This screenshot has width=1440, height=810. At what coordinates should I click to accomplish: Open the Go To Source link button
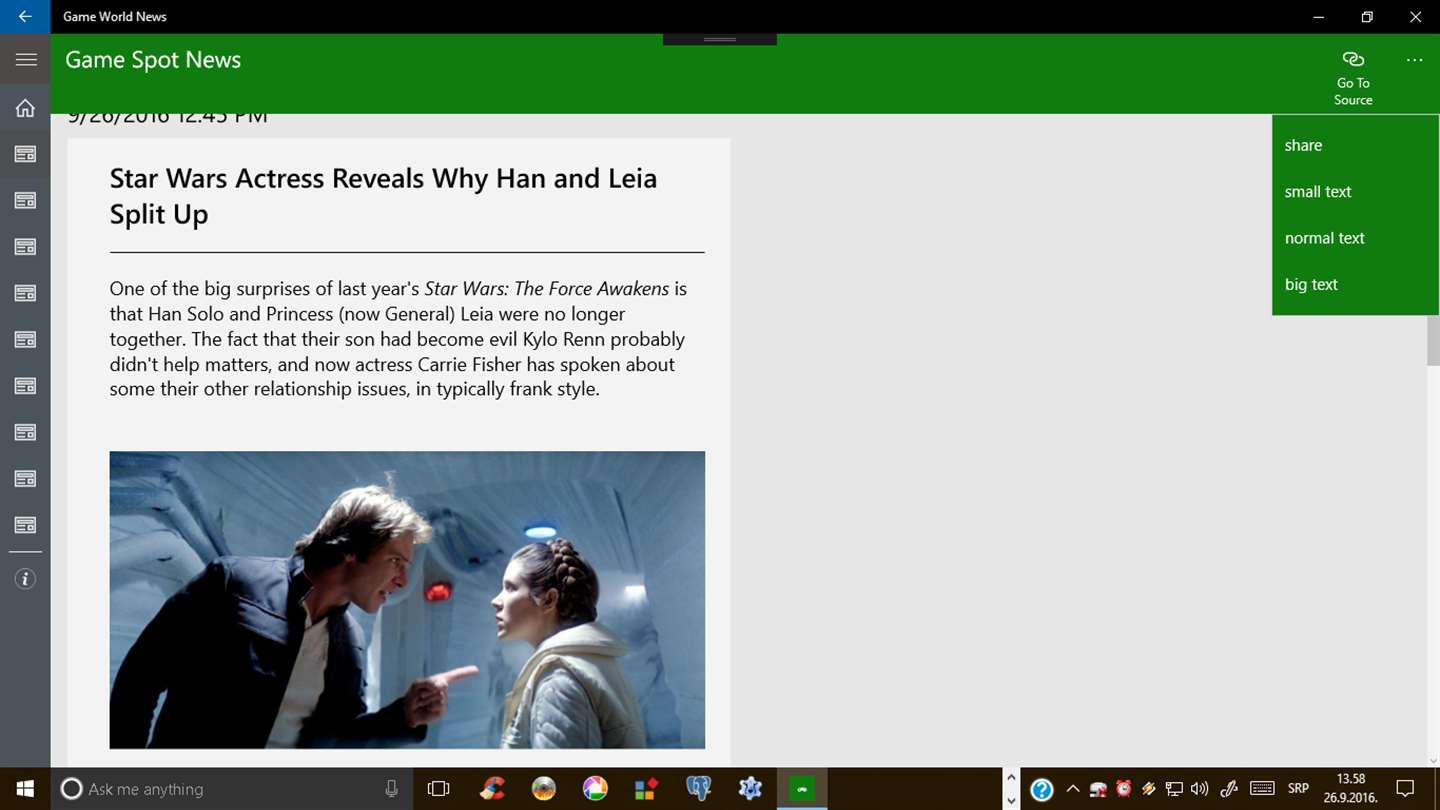(1353, 77)
